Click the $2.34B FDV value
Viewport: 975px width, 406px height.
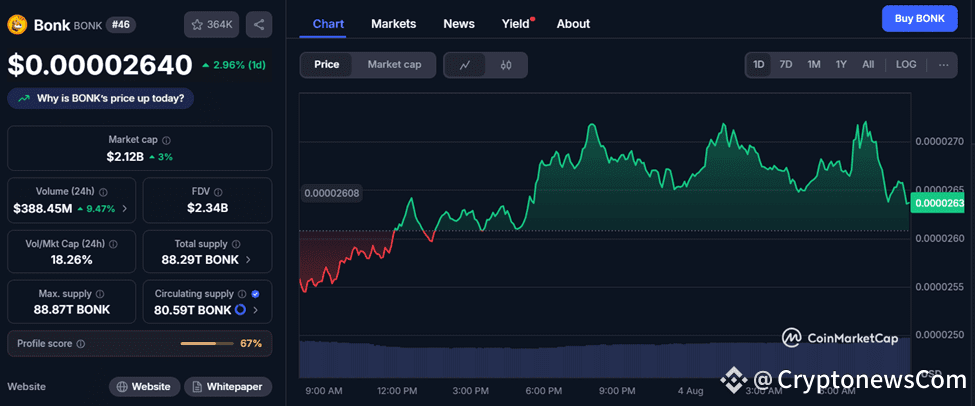pos(208,208)
